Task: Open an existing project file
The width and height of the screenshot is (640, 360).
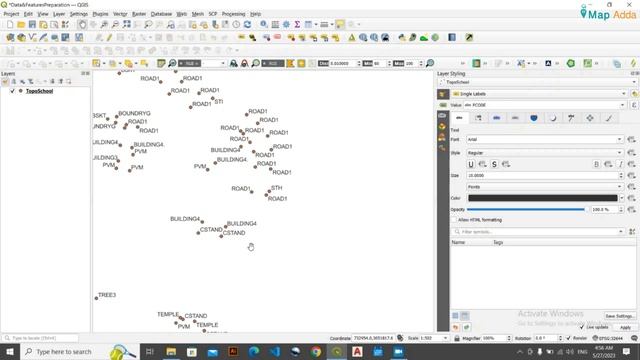Action: [21, 25]
